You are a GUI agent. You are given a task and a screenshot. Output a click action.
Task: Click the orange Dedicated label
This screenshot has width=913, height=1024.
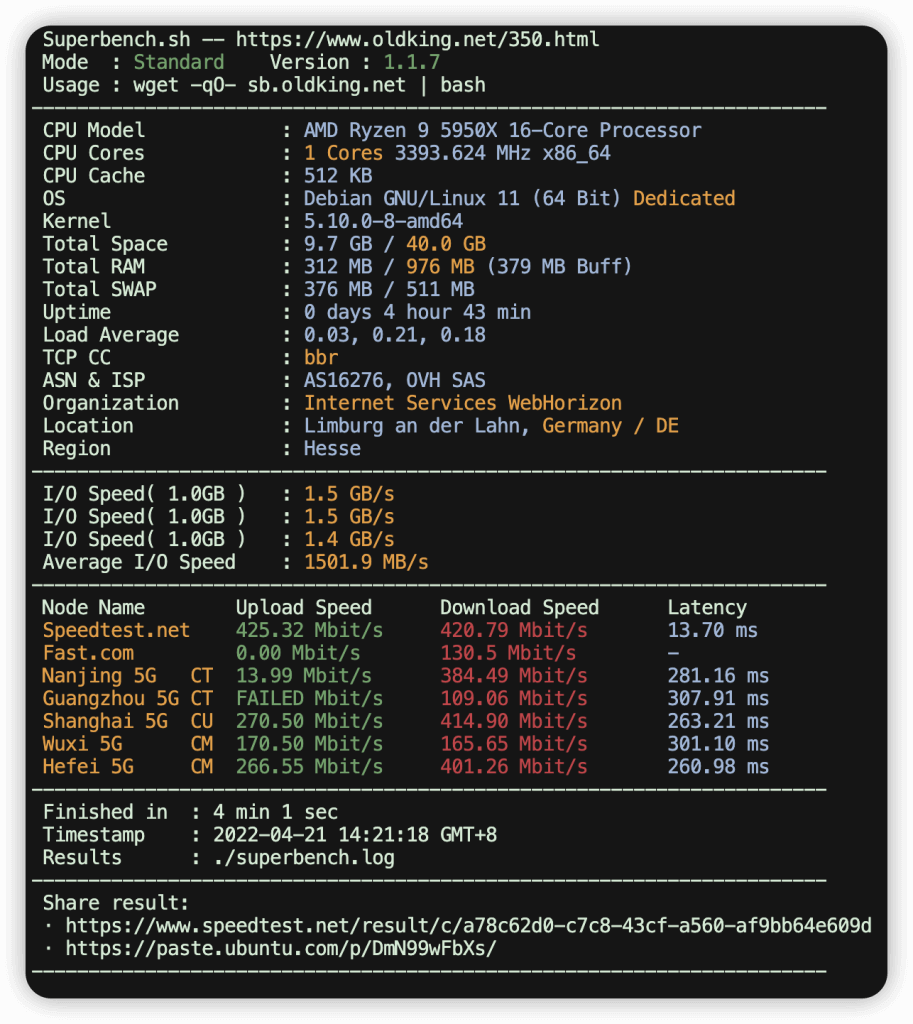tap(684, 198)
